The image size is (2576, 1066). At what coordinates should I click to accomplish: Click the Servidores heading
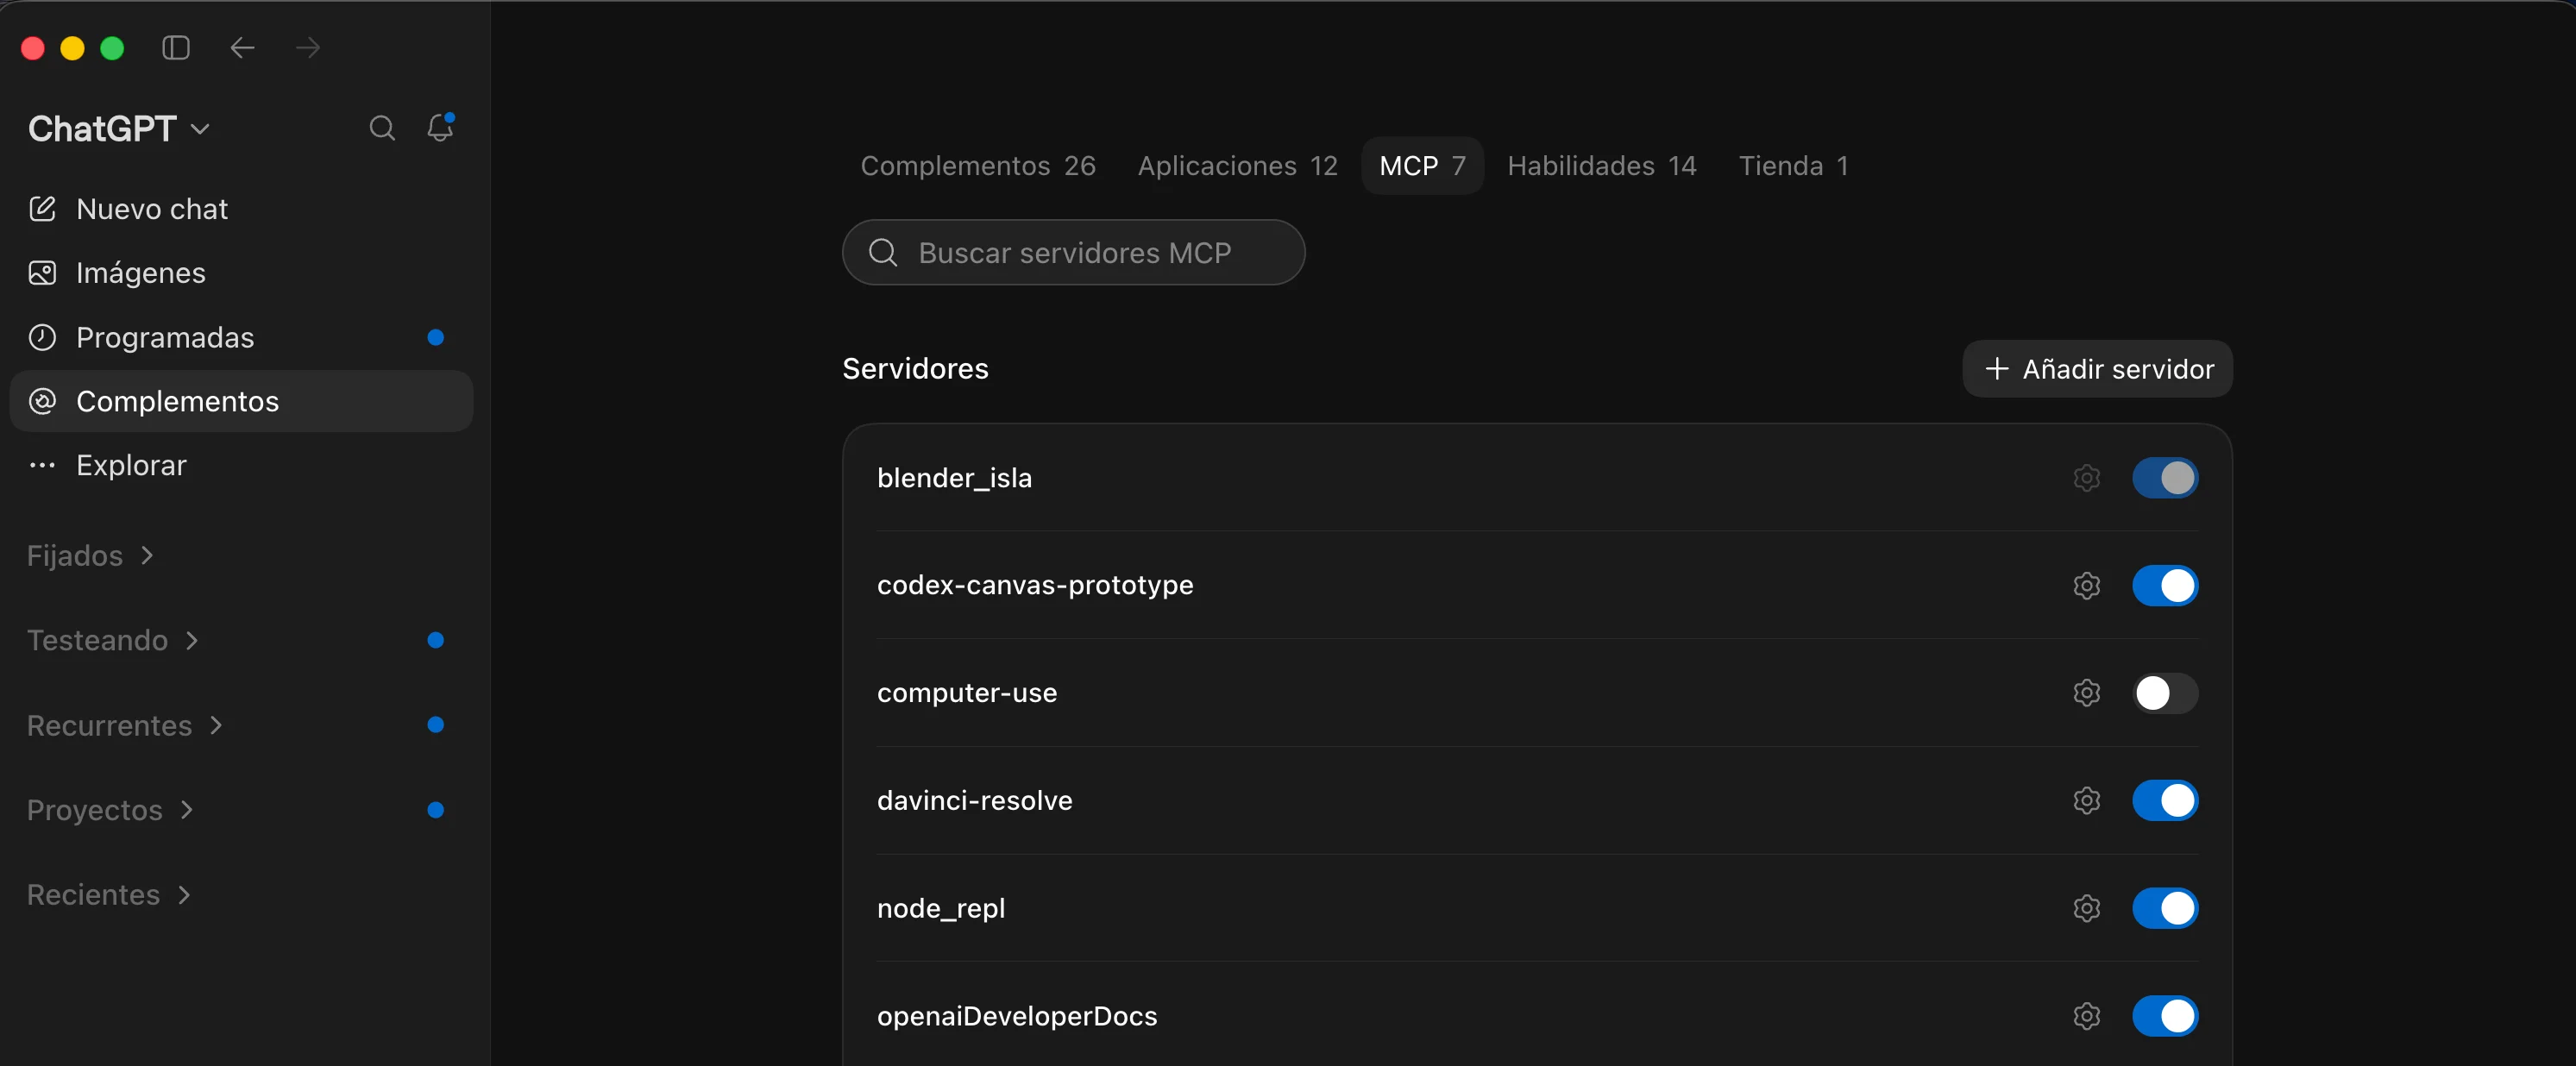point(915,368)
